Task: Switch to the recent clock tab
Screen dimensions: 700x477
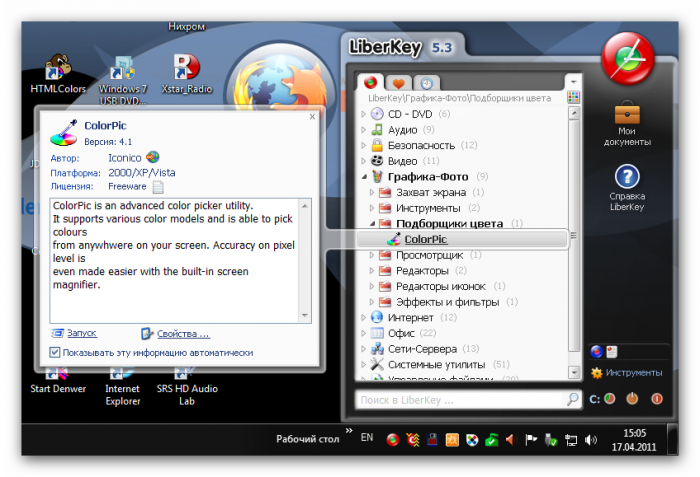Action: pos(427,83)
